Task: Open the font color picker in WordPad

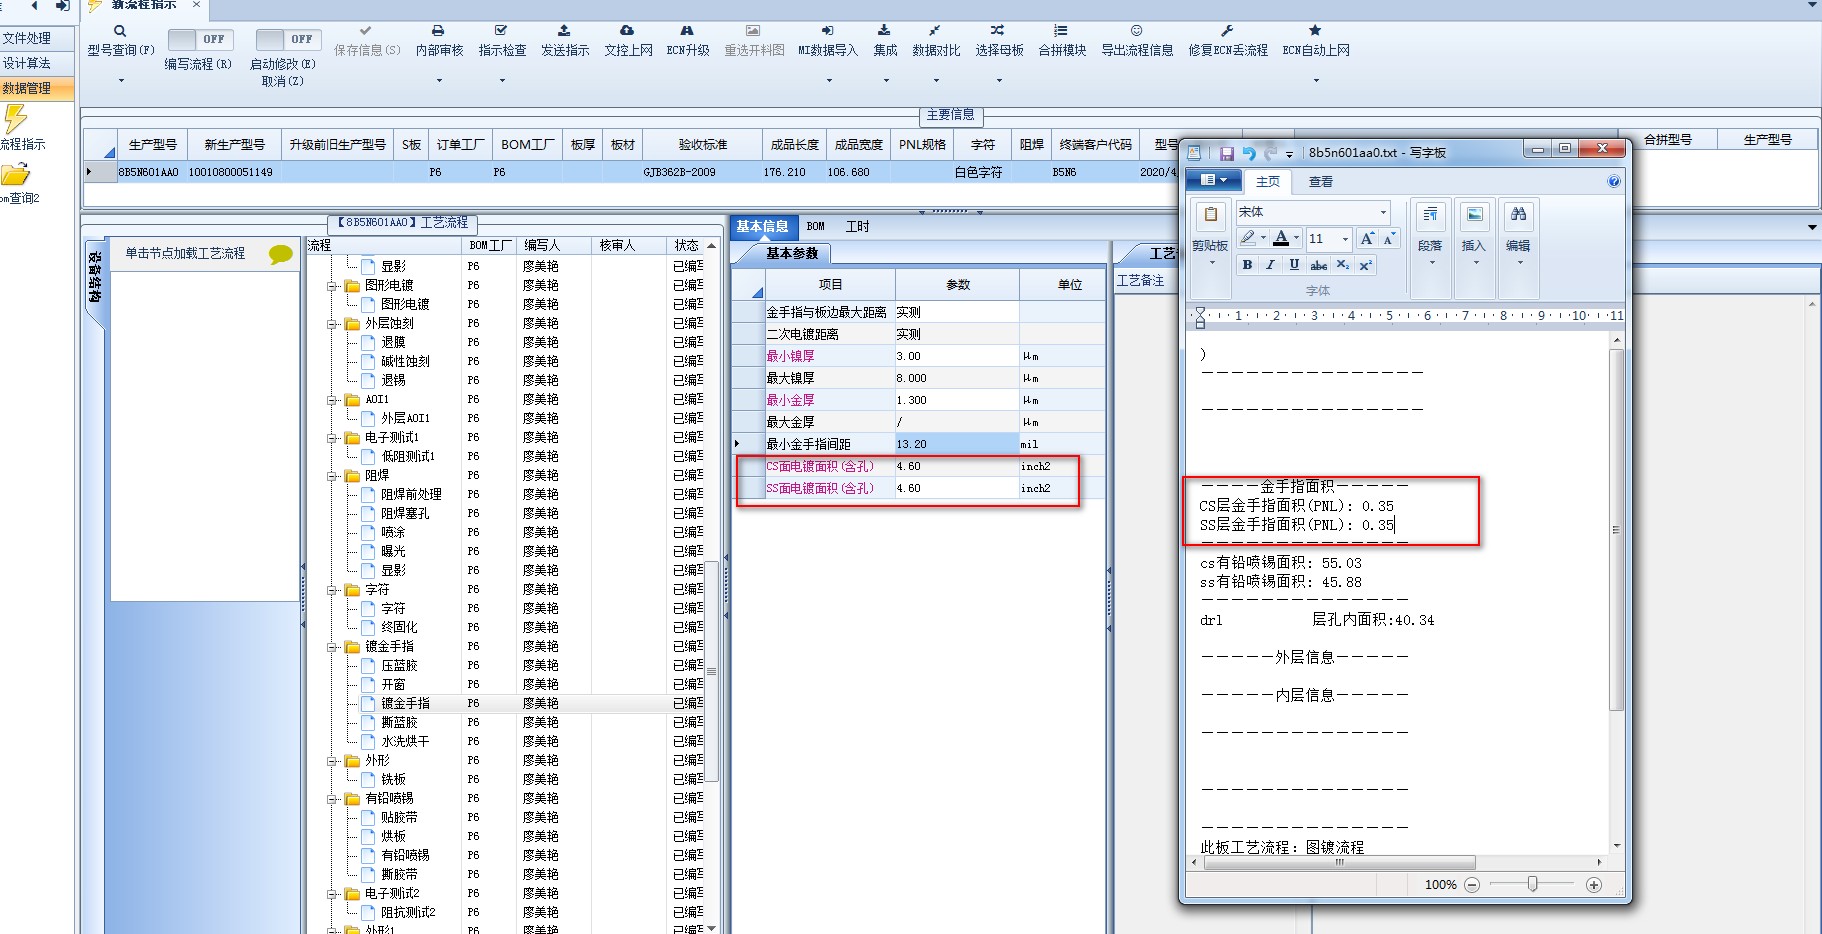Action: (1286, 238)
